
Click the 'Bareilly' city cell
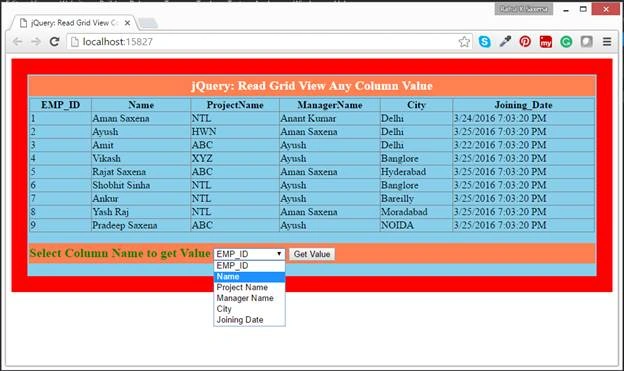(416, 199)
